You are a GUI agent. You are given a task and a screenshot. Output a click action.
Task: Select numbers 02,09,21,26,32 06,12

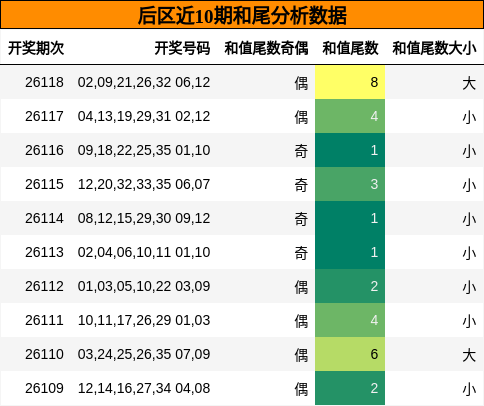[x=144, y=82]
